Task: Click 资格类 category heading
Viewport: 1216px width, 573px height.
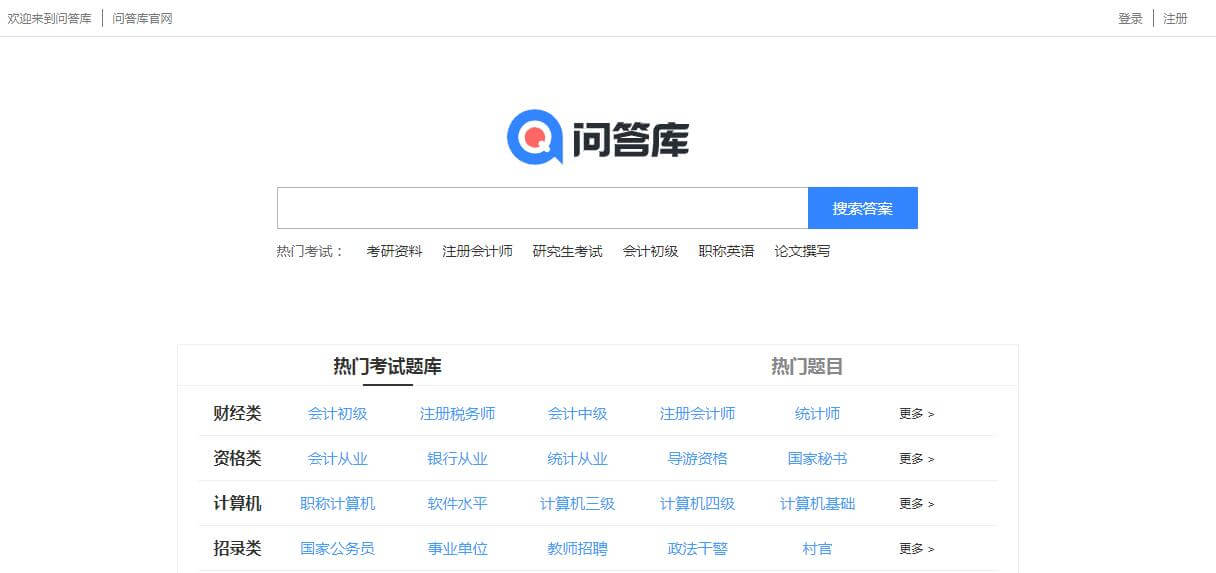Action: click(x=237, y=458)
